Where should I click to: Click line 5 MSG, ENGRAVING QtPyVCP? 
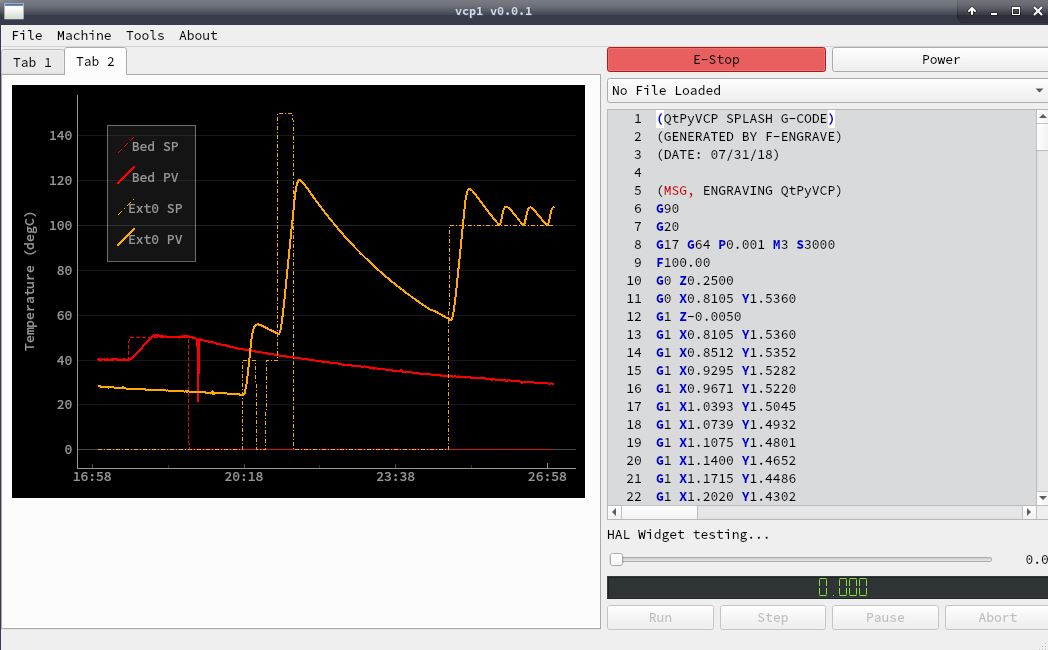[749, 190]
